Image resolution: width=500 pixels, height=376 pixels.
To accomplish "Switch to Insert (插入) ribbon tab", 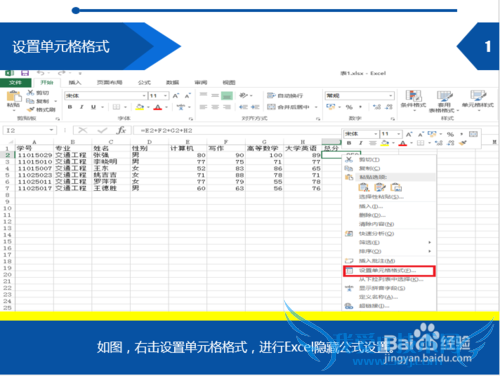I will 75,82.
